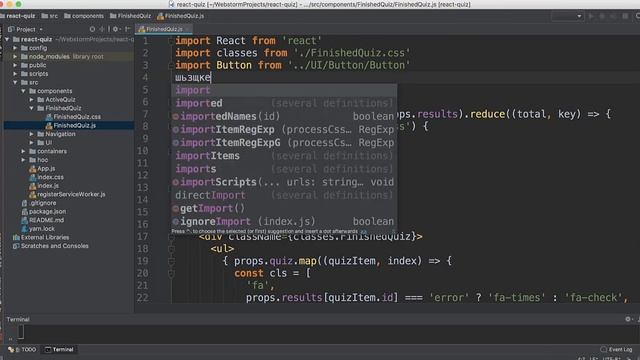Collapse the components folder

point(23,91)
